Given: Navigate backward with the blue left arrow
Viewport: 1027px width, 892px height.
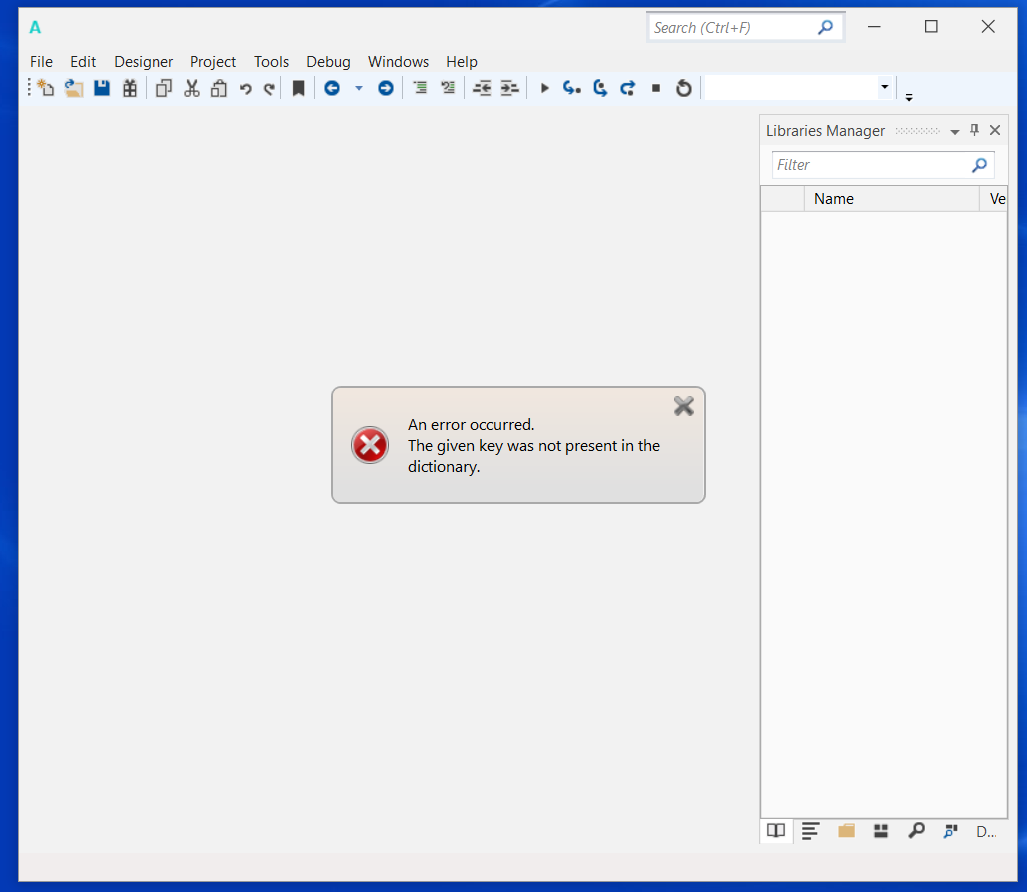Looking at the screenshot, I should point(332,88).
